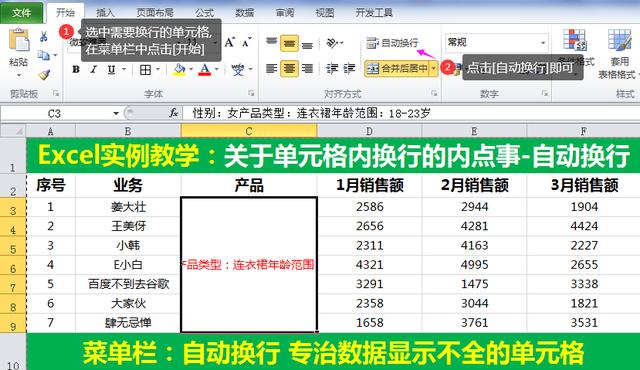Switch to the 插入 ribbon tab
The width and height of the screenshot is (640, 370).
click(x=105, y=13)
